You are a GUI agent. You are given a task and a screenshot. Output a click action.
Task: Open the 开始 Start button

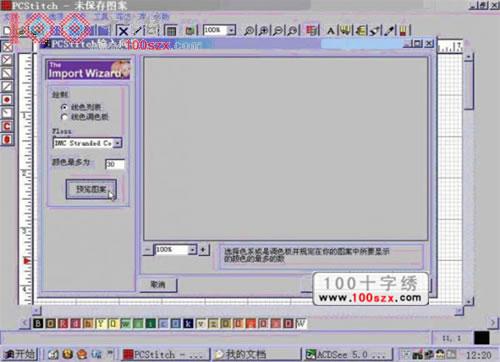[19, 354]
